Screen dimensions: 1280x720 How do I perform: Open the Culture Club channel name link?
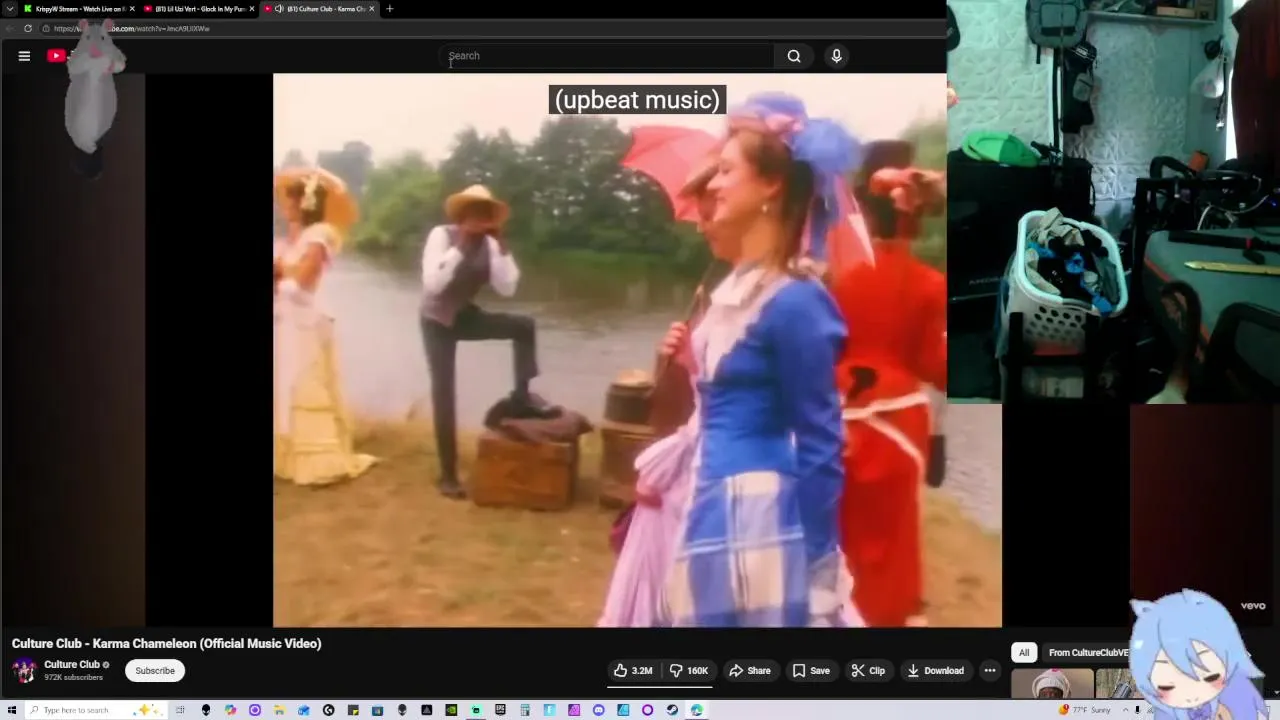coord(72,664)
